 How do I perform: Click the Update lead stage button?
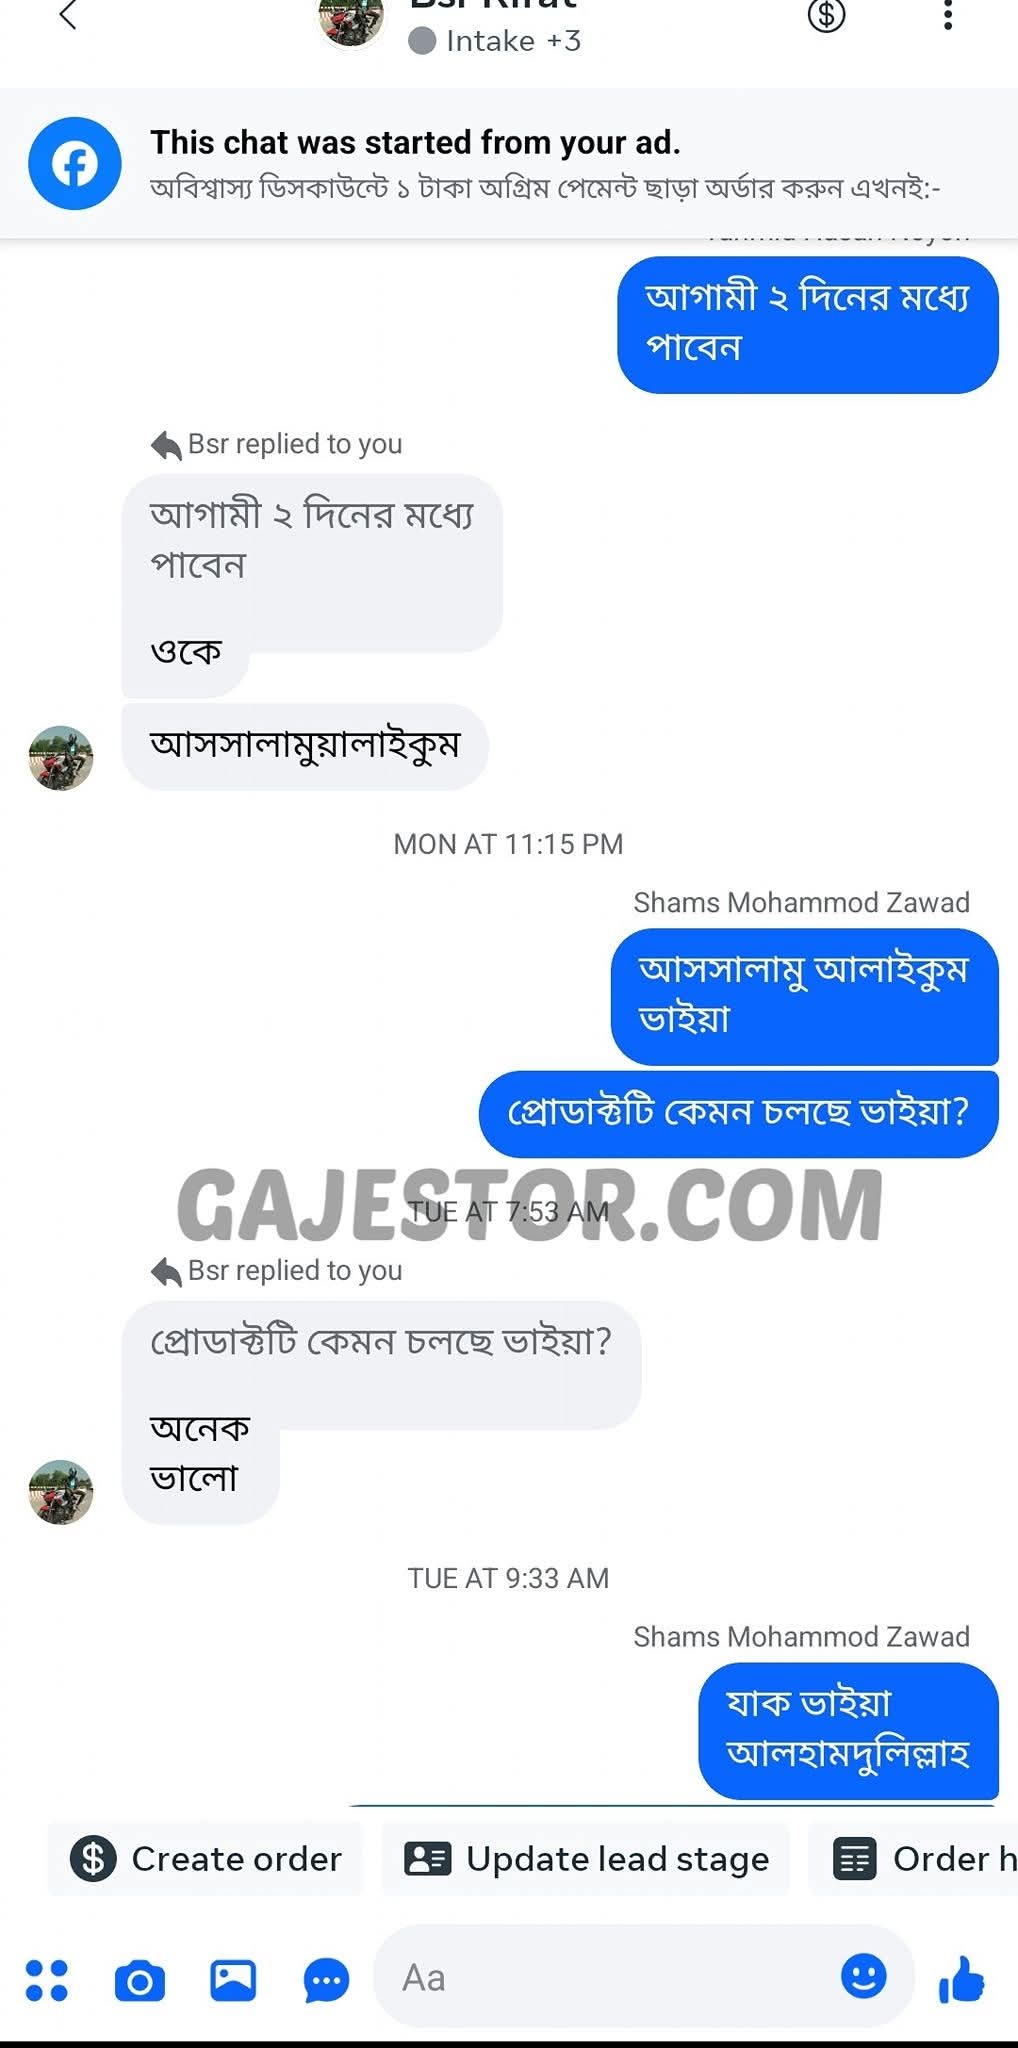pyautogui.click(x=586, y=1859)
